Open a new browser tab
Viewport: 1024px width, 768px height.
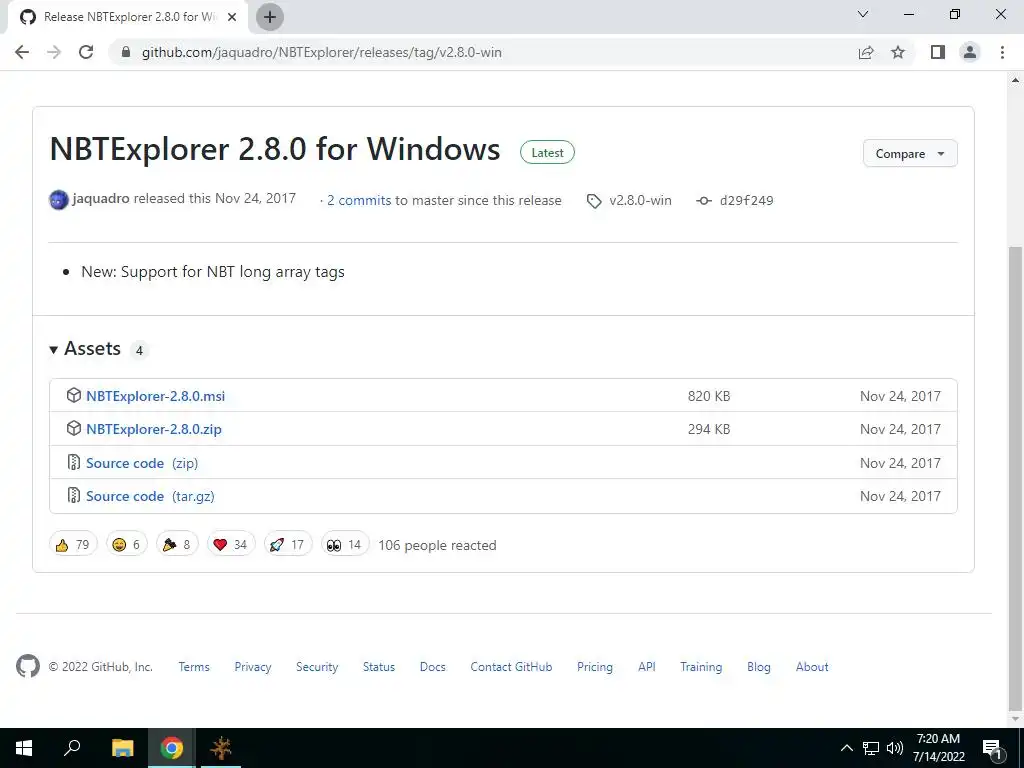(x=270, y=17)
